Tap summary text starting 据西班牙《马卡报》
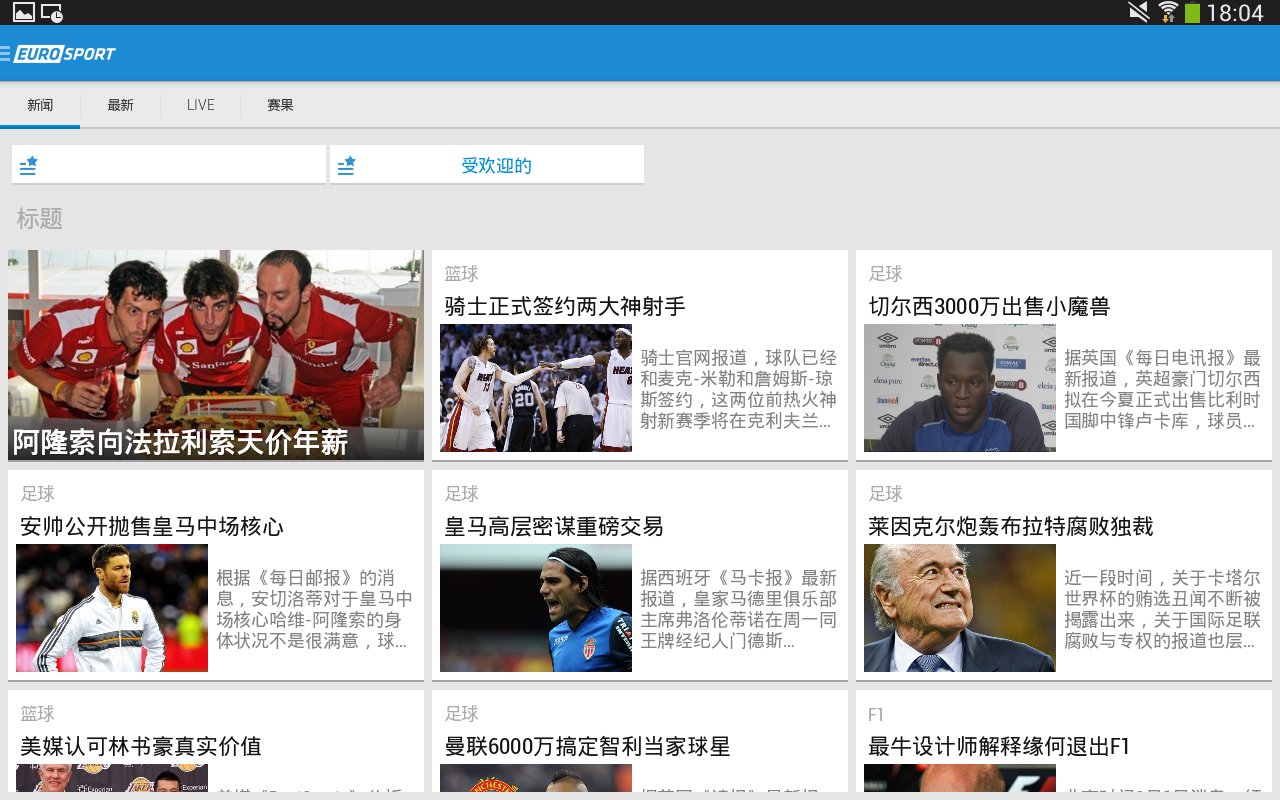Viewport: 1280px width, 800px height. point(739,610)
